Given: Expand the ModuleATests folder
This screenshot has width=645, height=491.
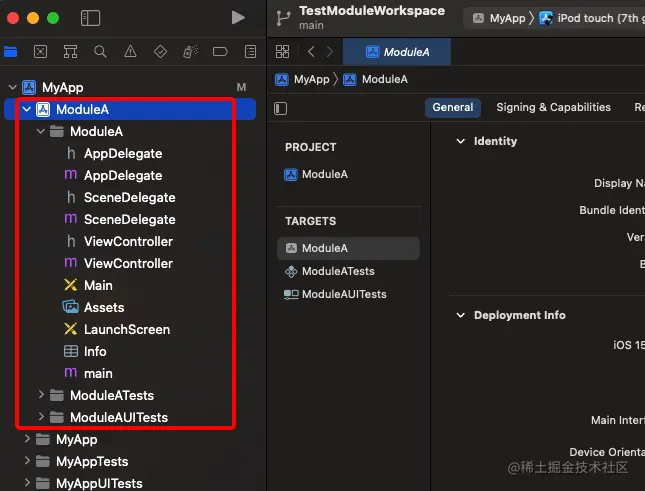Looking at the screenshot, I should pos(41,395).
